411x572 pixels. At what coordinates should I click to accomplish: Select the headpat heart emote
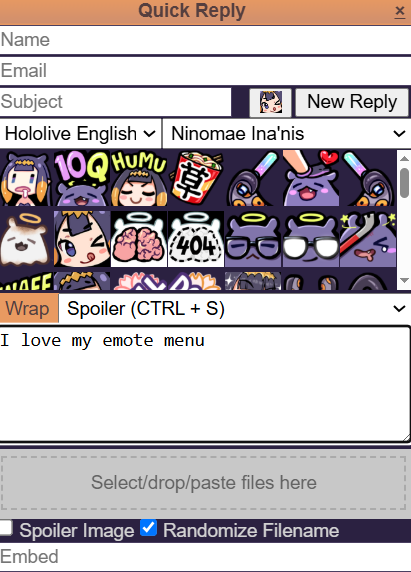tap(310, 178)
